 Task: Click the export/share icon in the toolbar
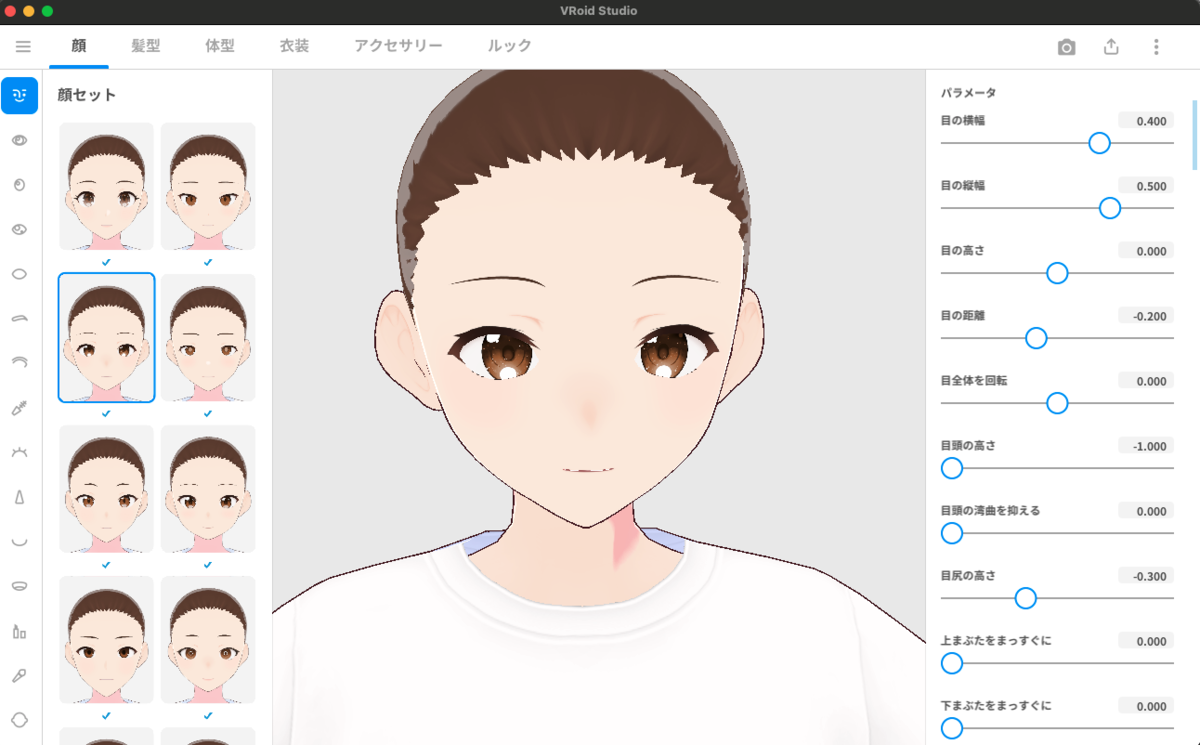pyautogui.click(x=1111, y=46)
